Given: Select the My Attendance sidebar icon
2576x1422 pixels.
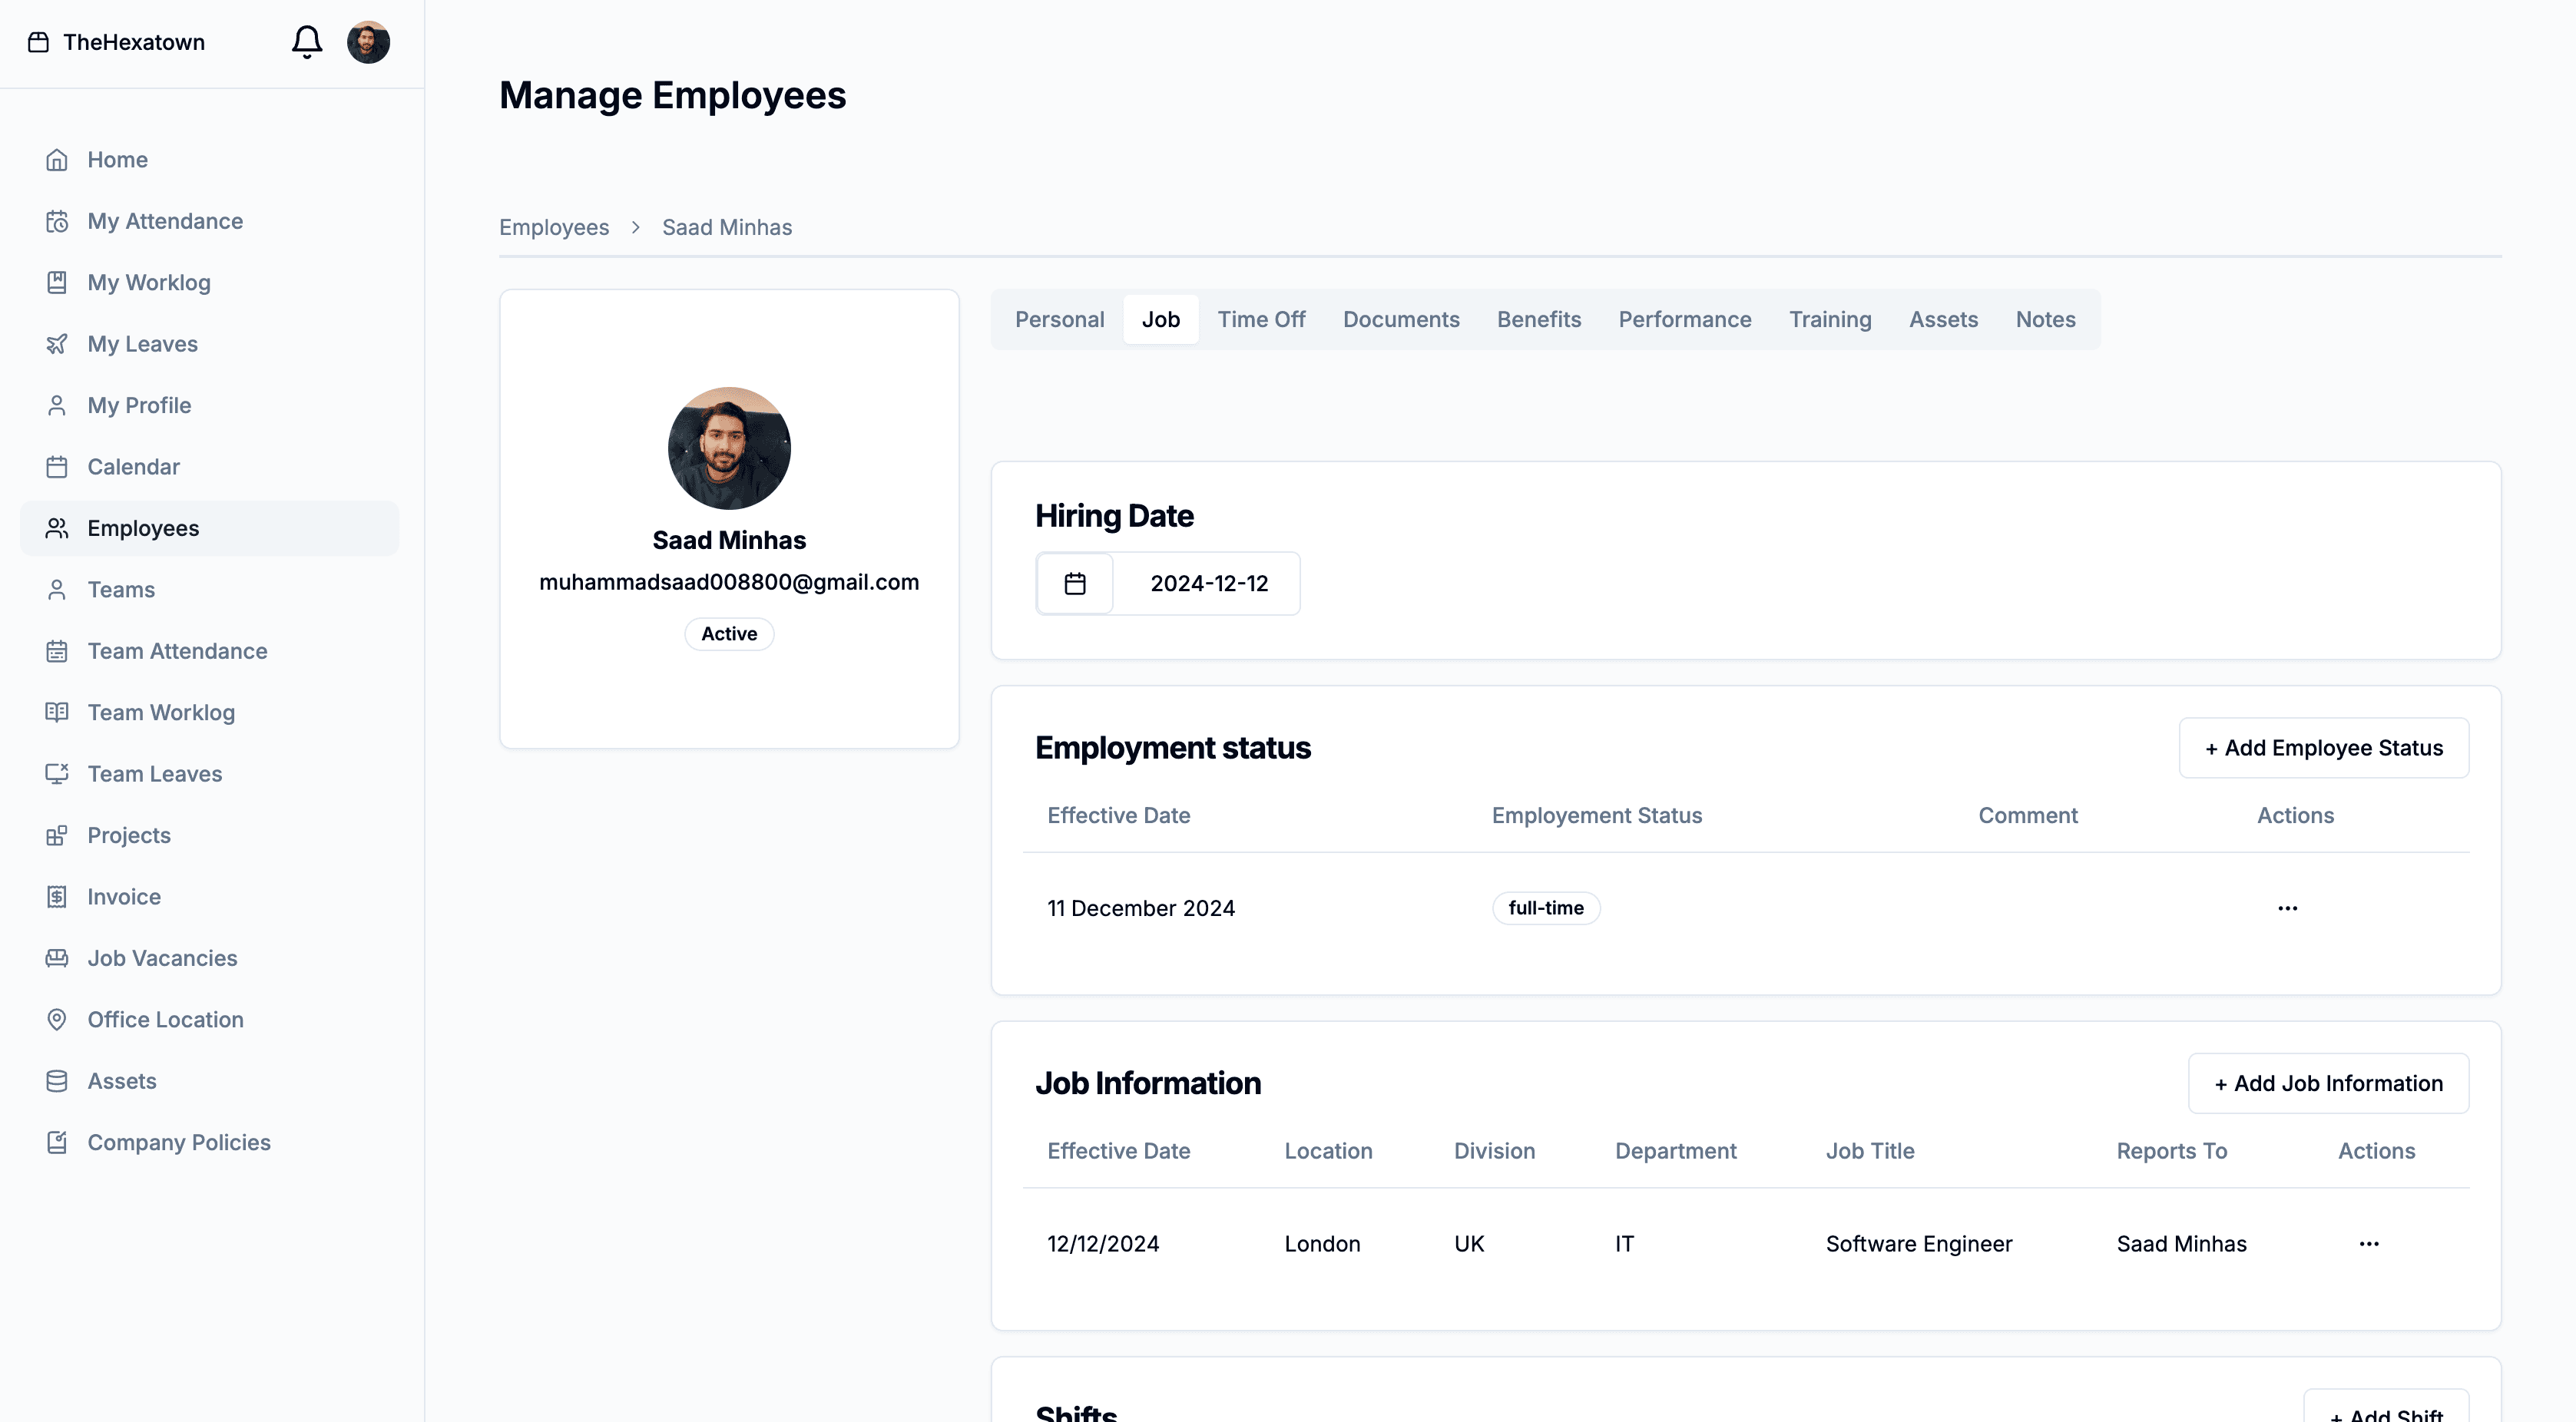Looking at the screenshot, I should pos(57,220).
